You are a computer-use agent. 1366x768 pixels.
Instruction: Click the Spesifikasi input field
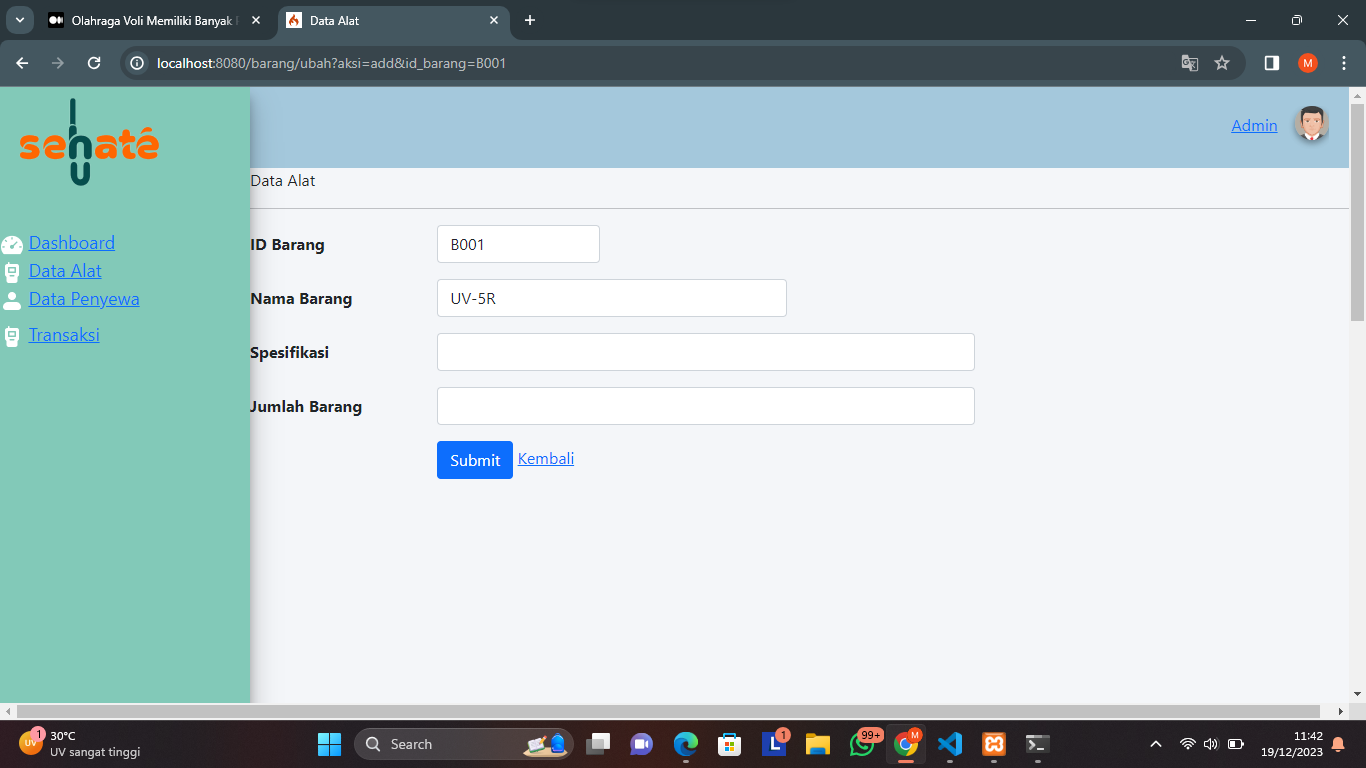pos(705,352)
